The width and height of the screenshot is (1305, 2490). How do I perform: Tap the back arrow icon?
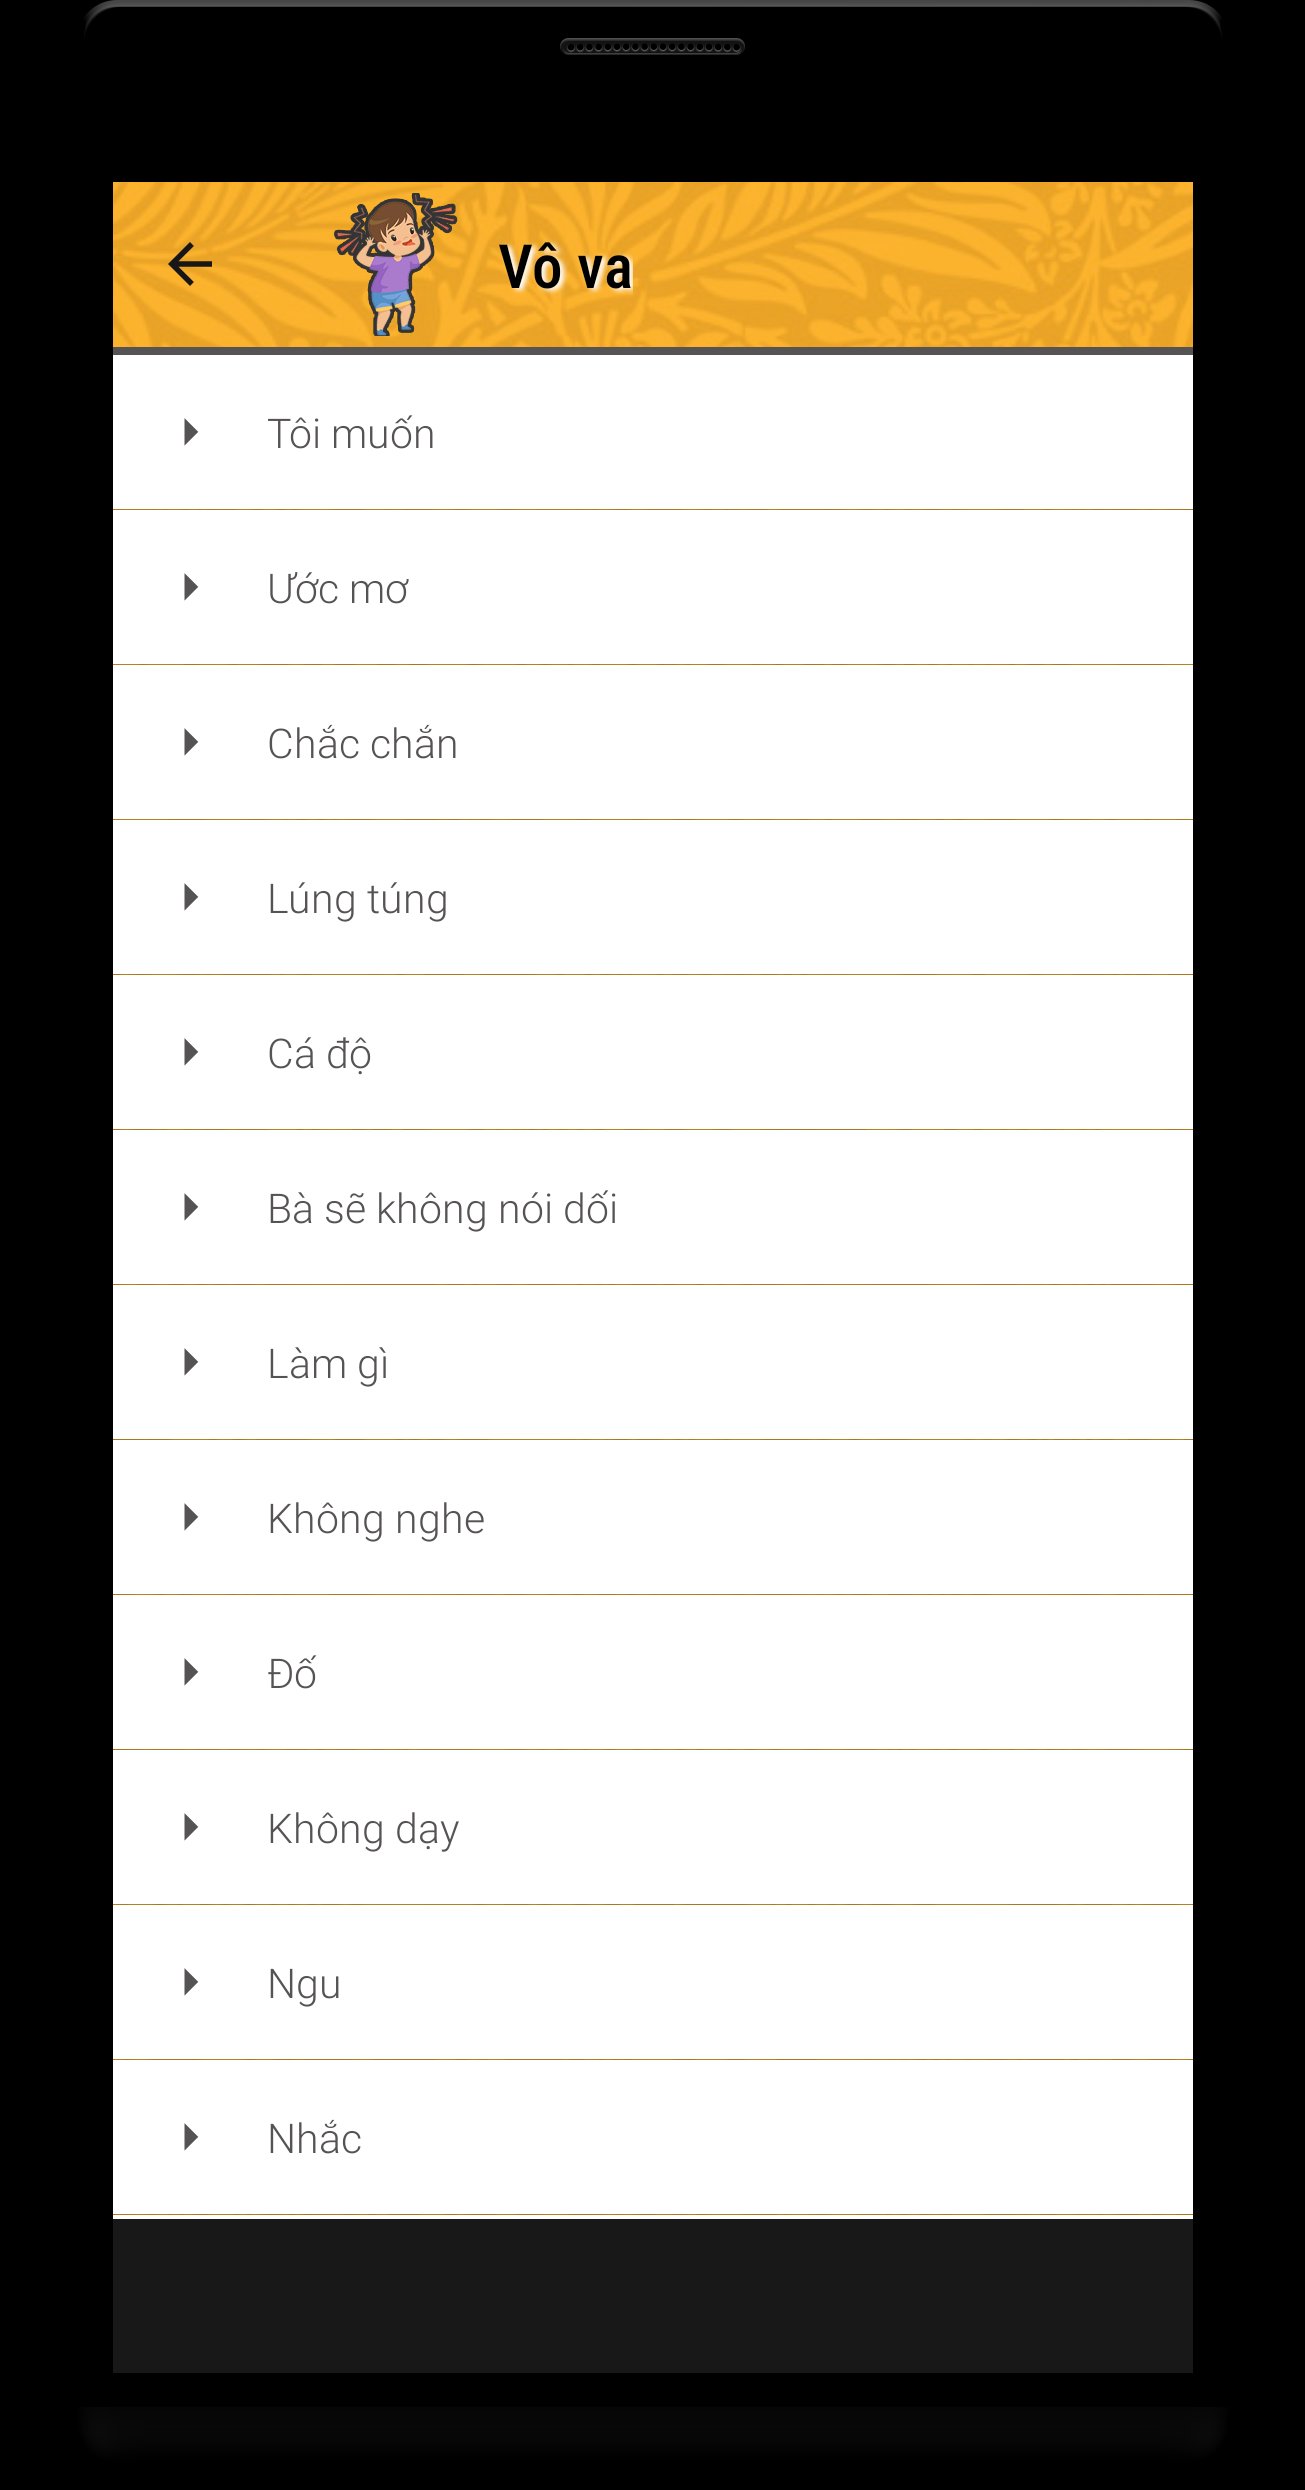click(x=190, y=265)
